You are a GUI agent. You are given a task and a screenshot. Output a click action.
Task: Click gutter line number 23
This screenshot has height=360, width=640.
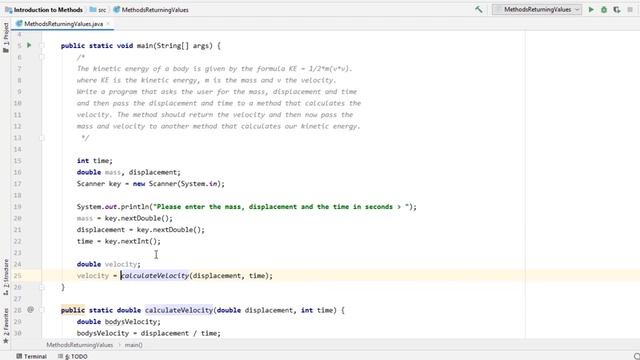coord(18,253)
